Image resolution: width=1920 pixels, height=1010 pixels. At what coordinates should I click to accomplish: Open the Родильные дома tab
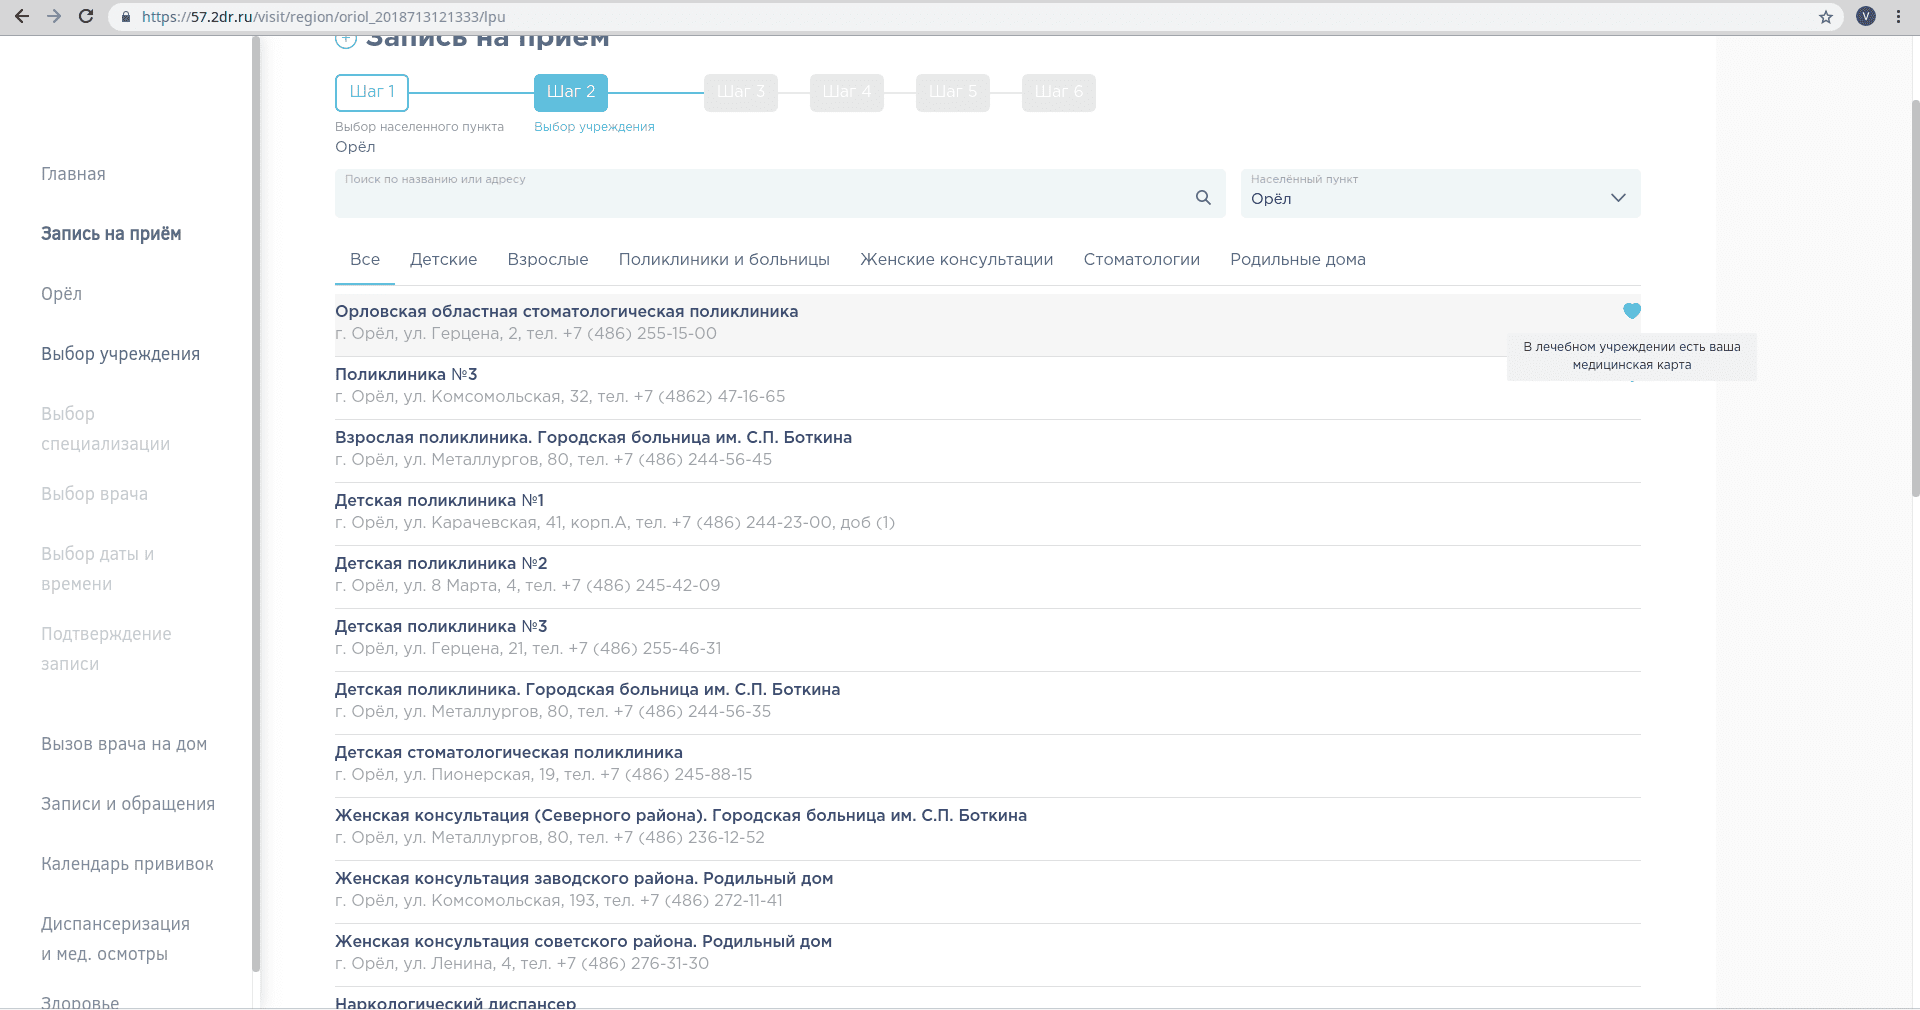click(1297, 260)
